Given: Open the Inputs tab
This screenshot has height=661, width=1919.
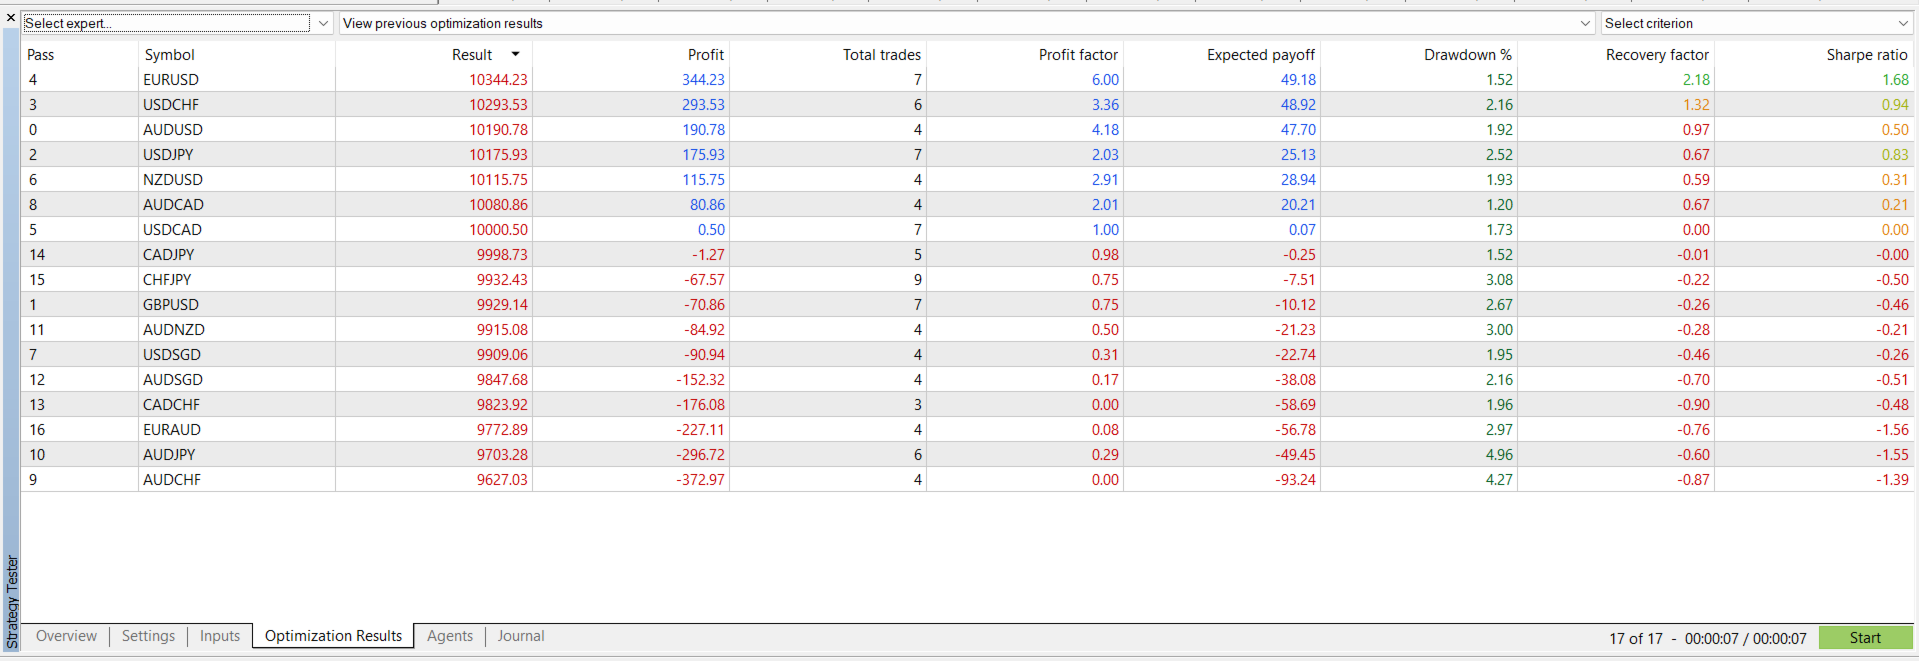Looking at the screenshot, I should point(220,636).
